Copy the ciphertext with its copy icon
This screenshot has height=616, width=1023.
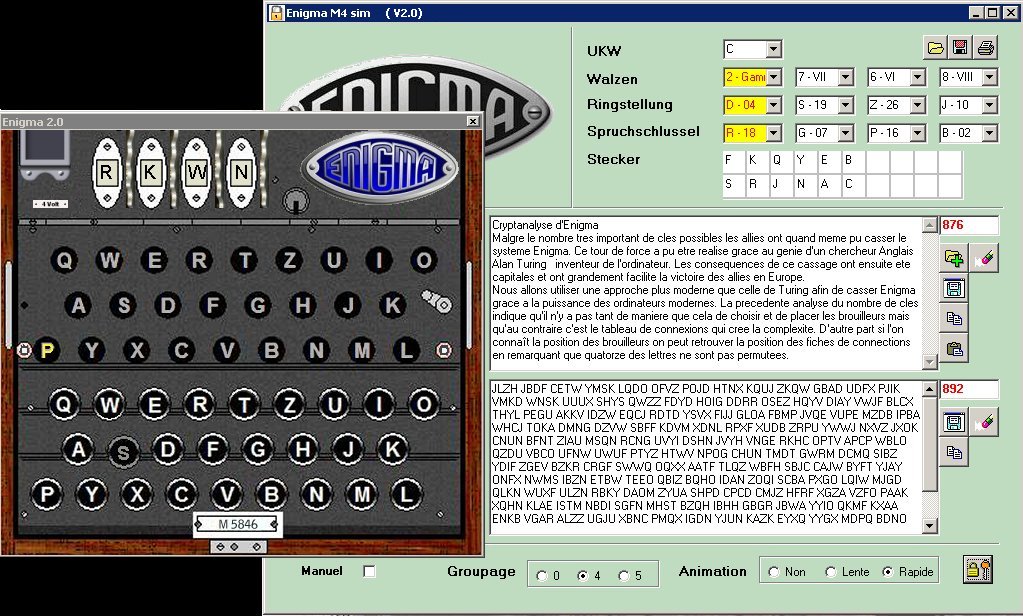tap(954, 452)
